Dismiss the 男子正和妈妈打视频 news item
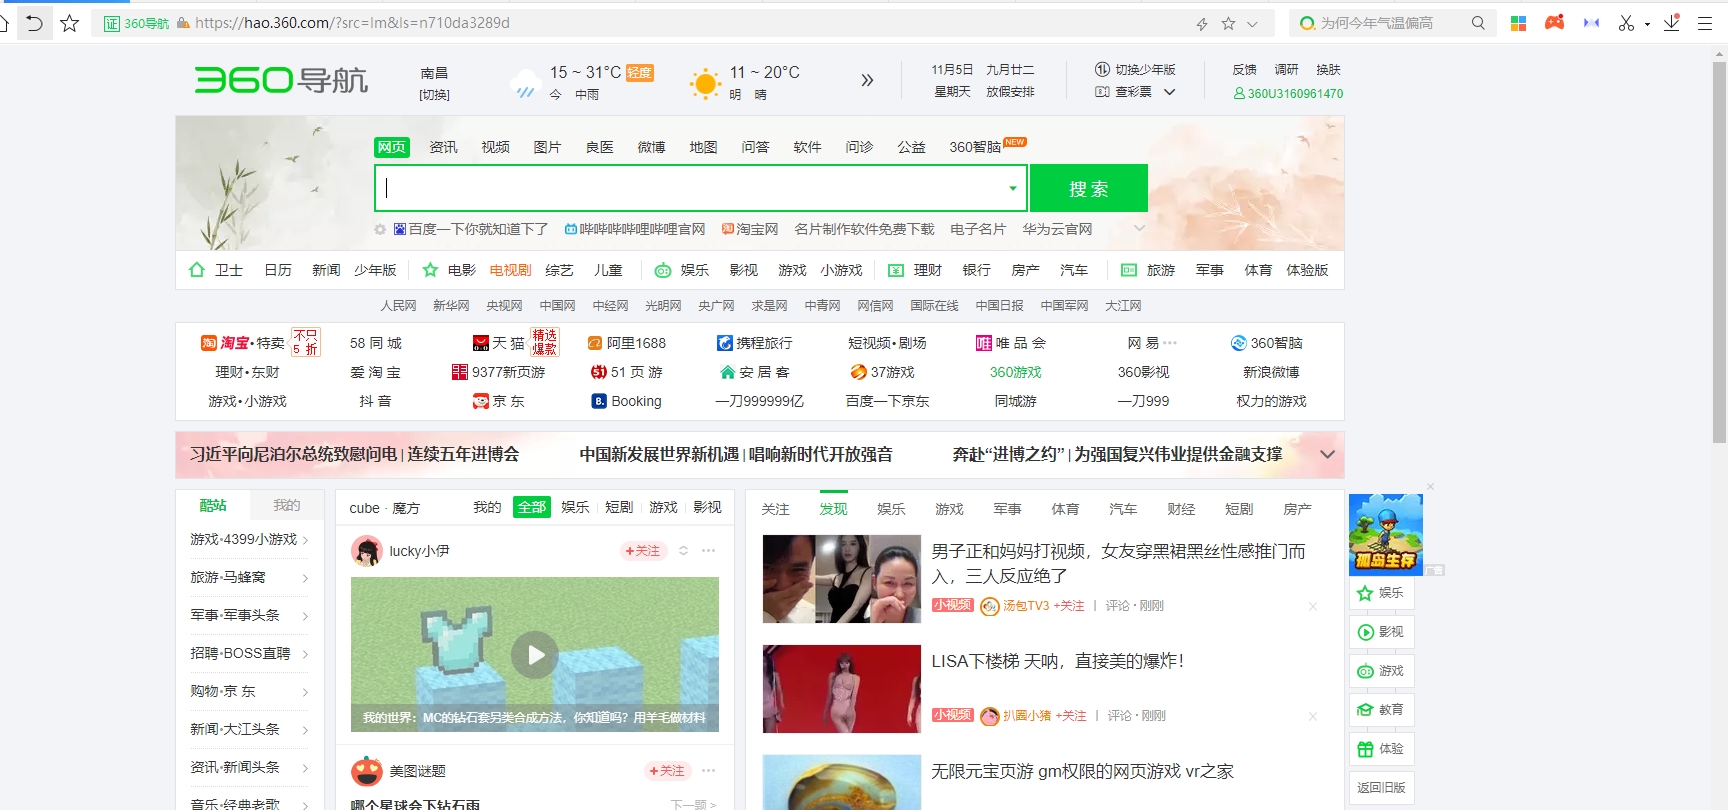 (1313, 606)
